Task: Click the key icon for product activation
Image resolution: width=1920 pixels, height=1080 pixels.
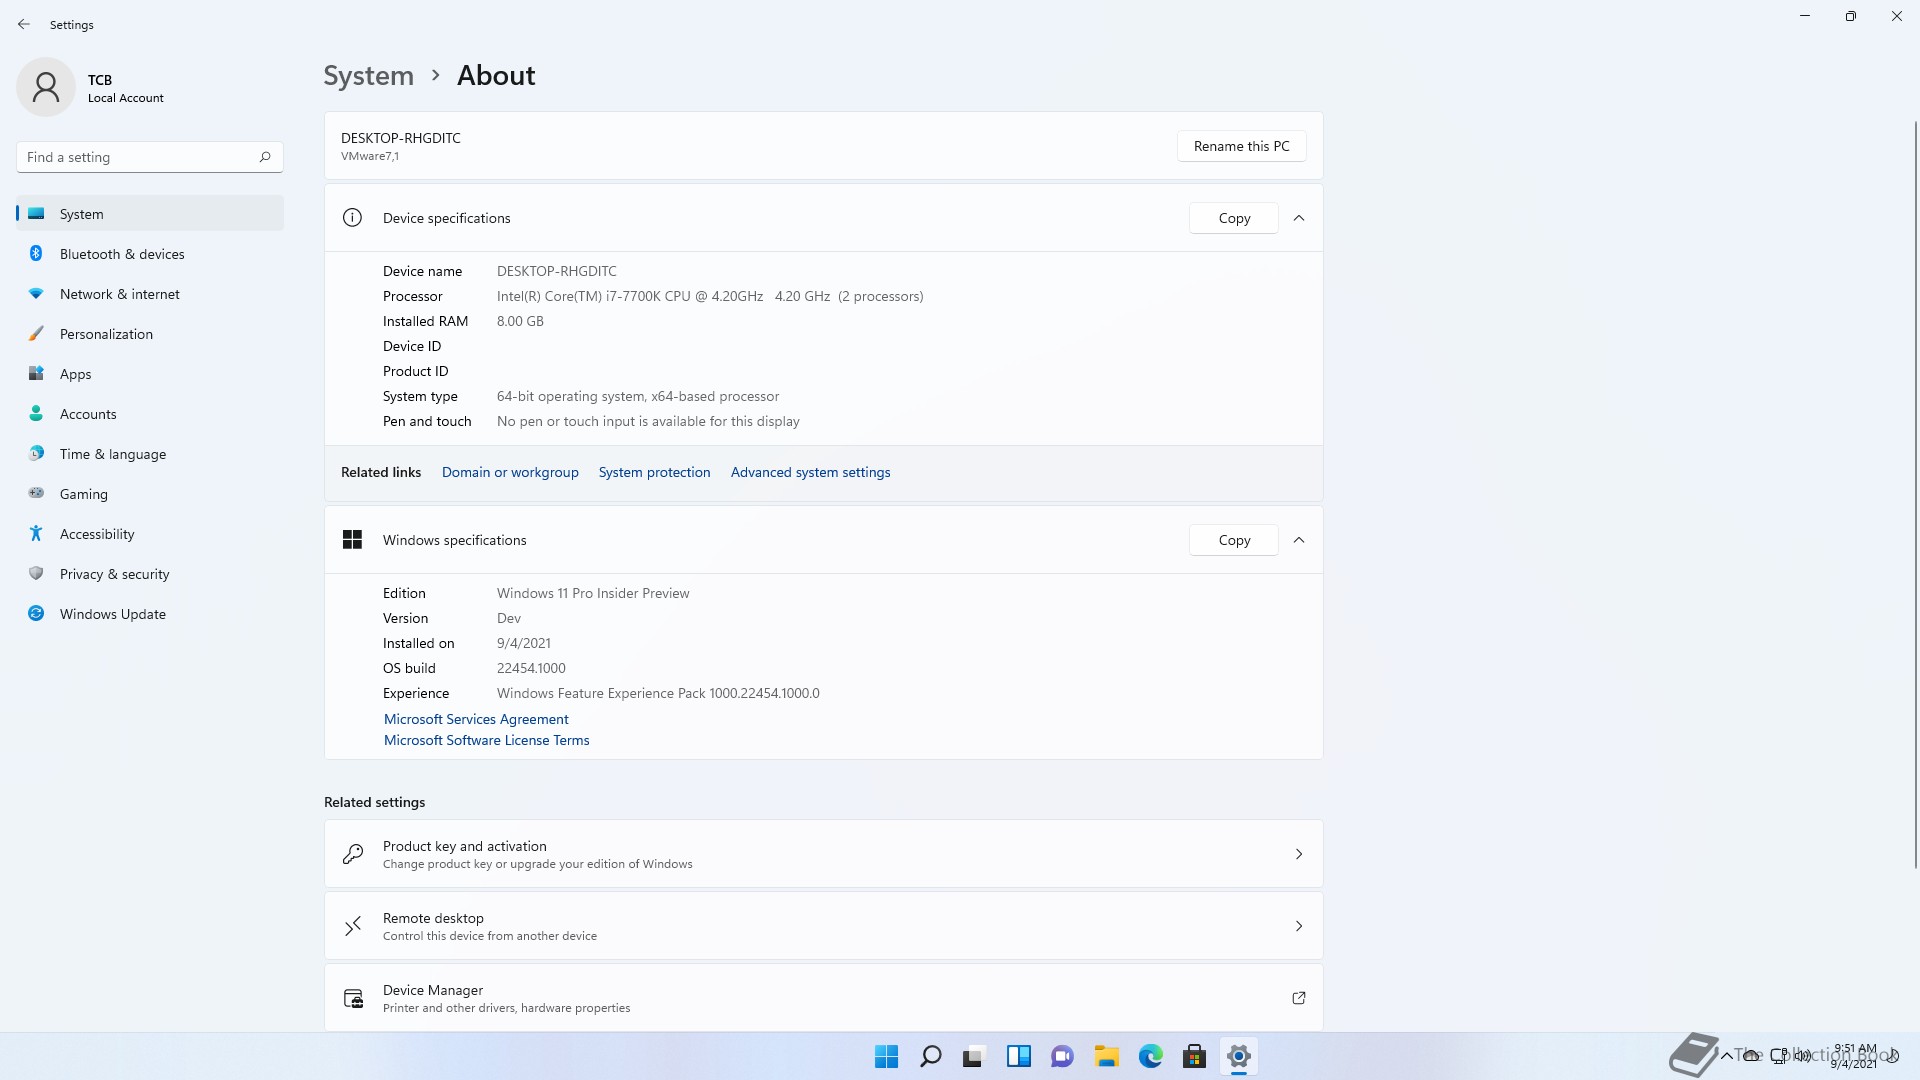Action: coord(353,854)
